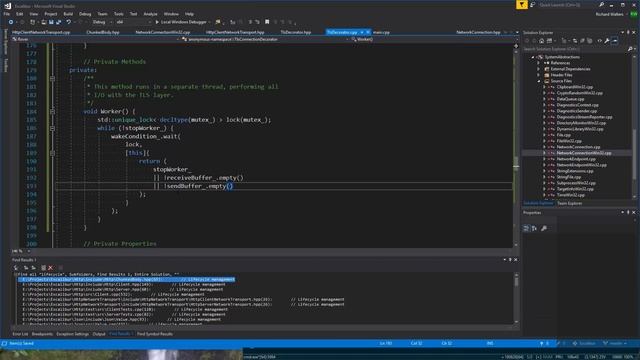Switch to the Team Explorer tab
Screen dimensions: 640x360
point(569,203)
